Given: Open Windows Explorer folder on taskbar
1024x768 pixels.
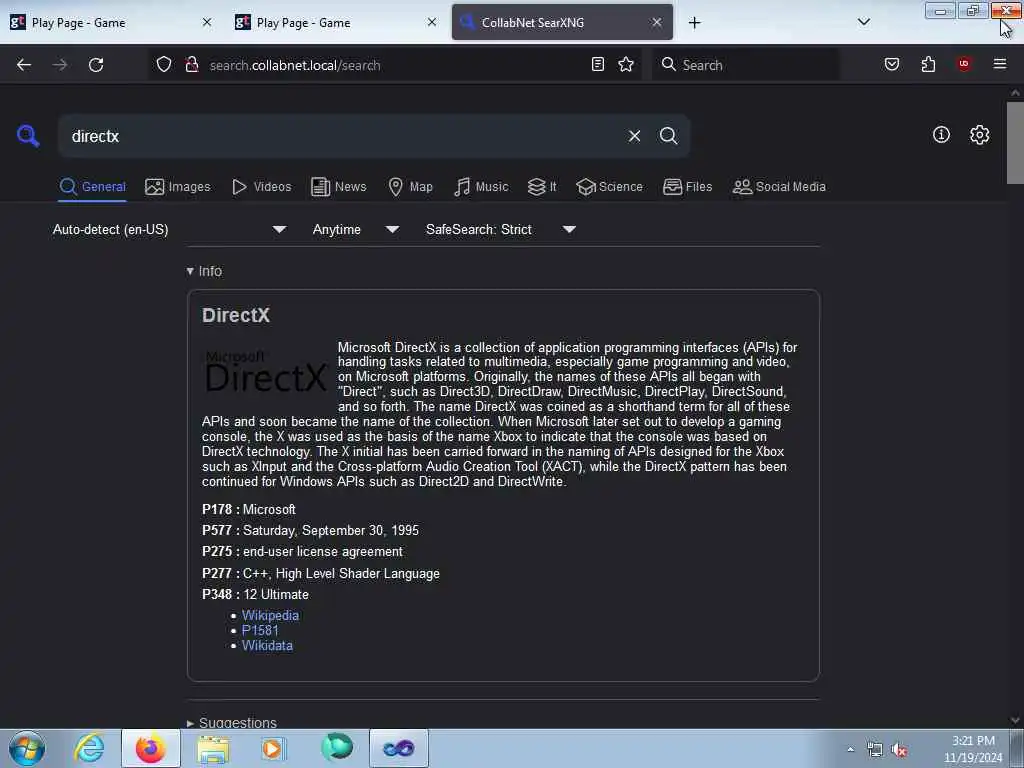Looking at the screenshot, I should pyautogui.click(x=213, y=748).
